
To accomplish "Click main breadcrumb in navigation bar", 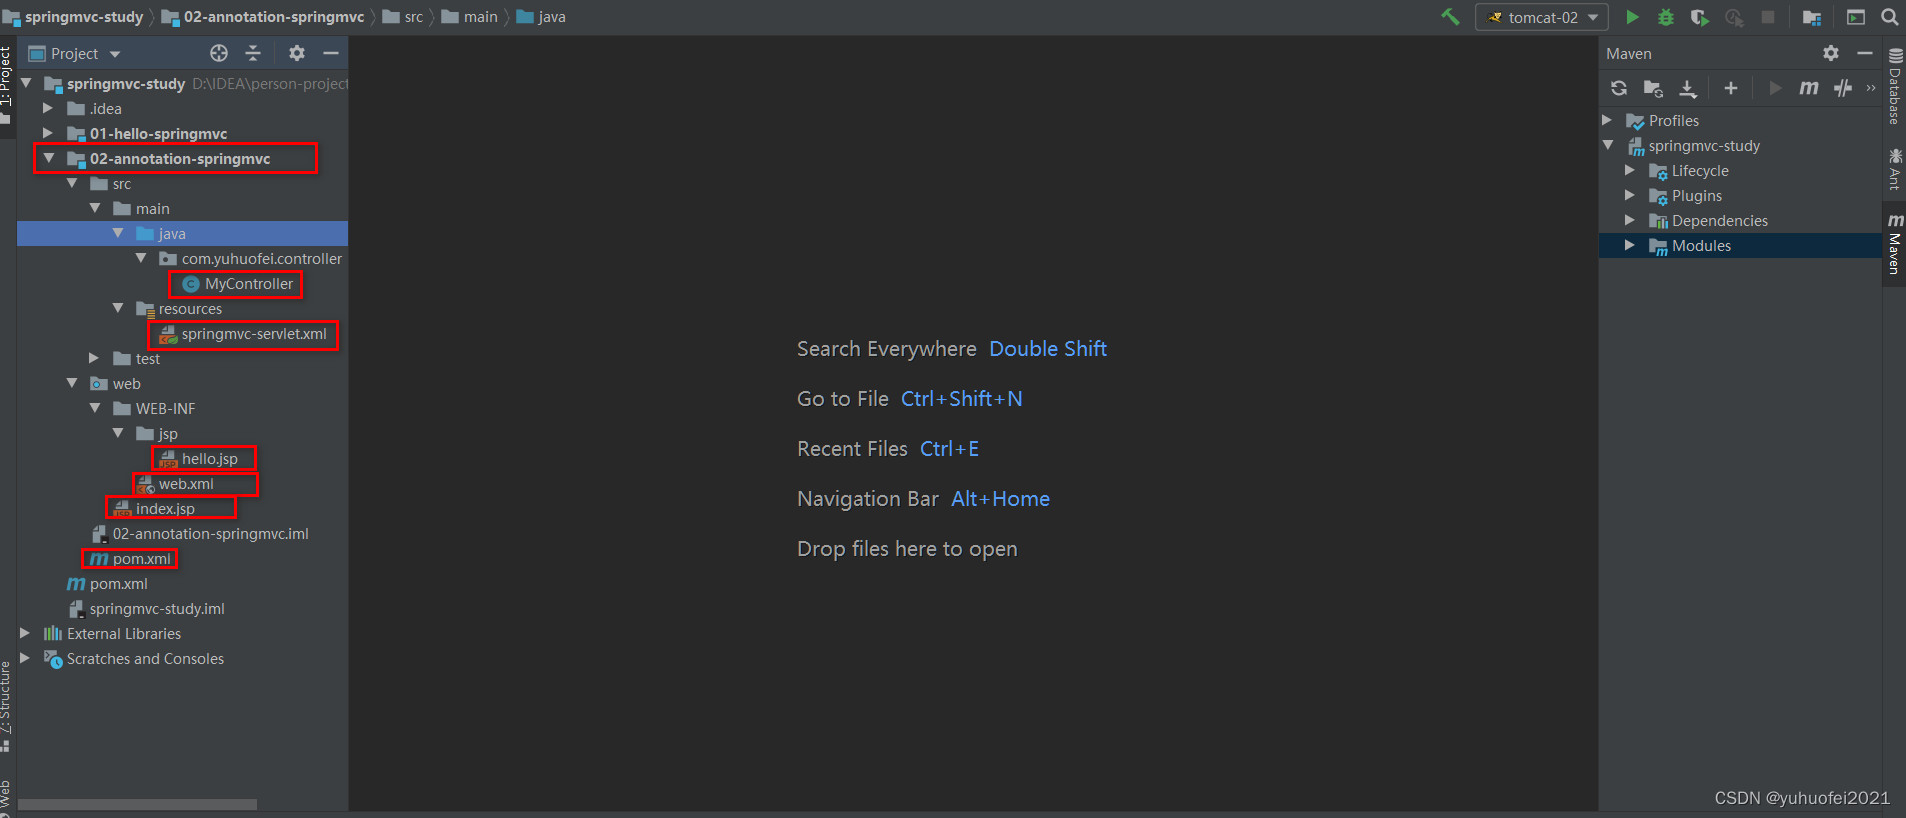I will tap(480, 17).
